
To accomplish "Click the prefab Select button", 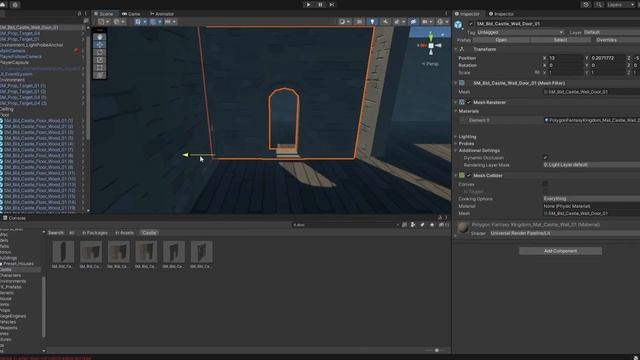I will click(560, 40).
